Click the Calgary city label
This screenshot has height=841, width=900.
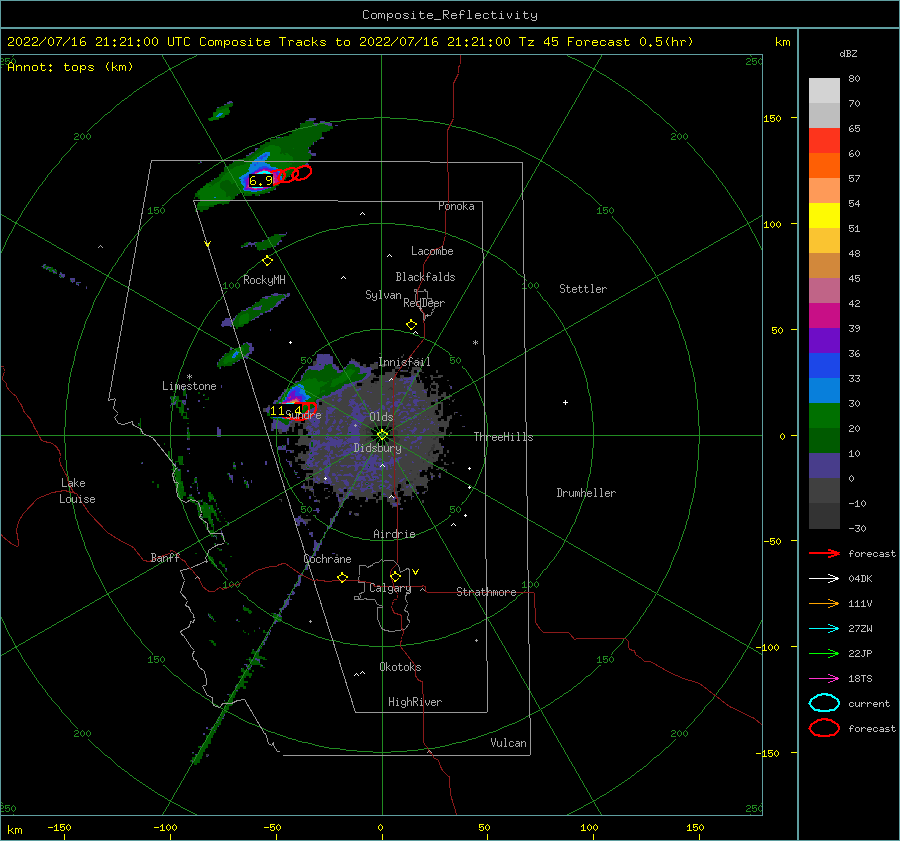coord(390,588)
